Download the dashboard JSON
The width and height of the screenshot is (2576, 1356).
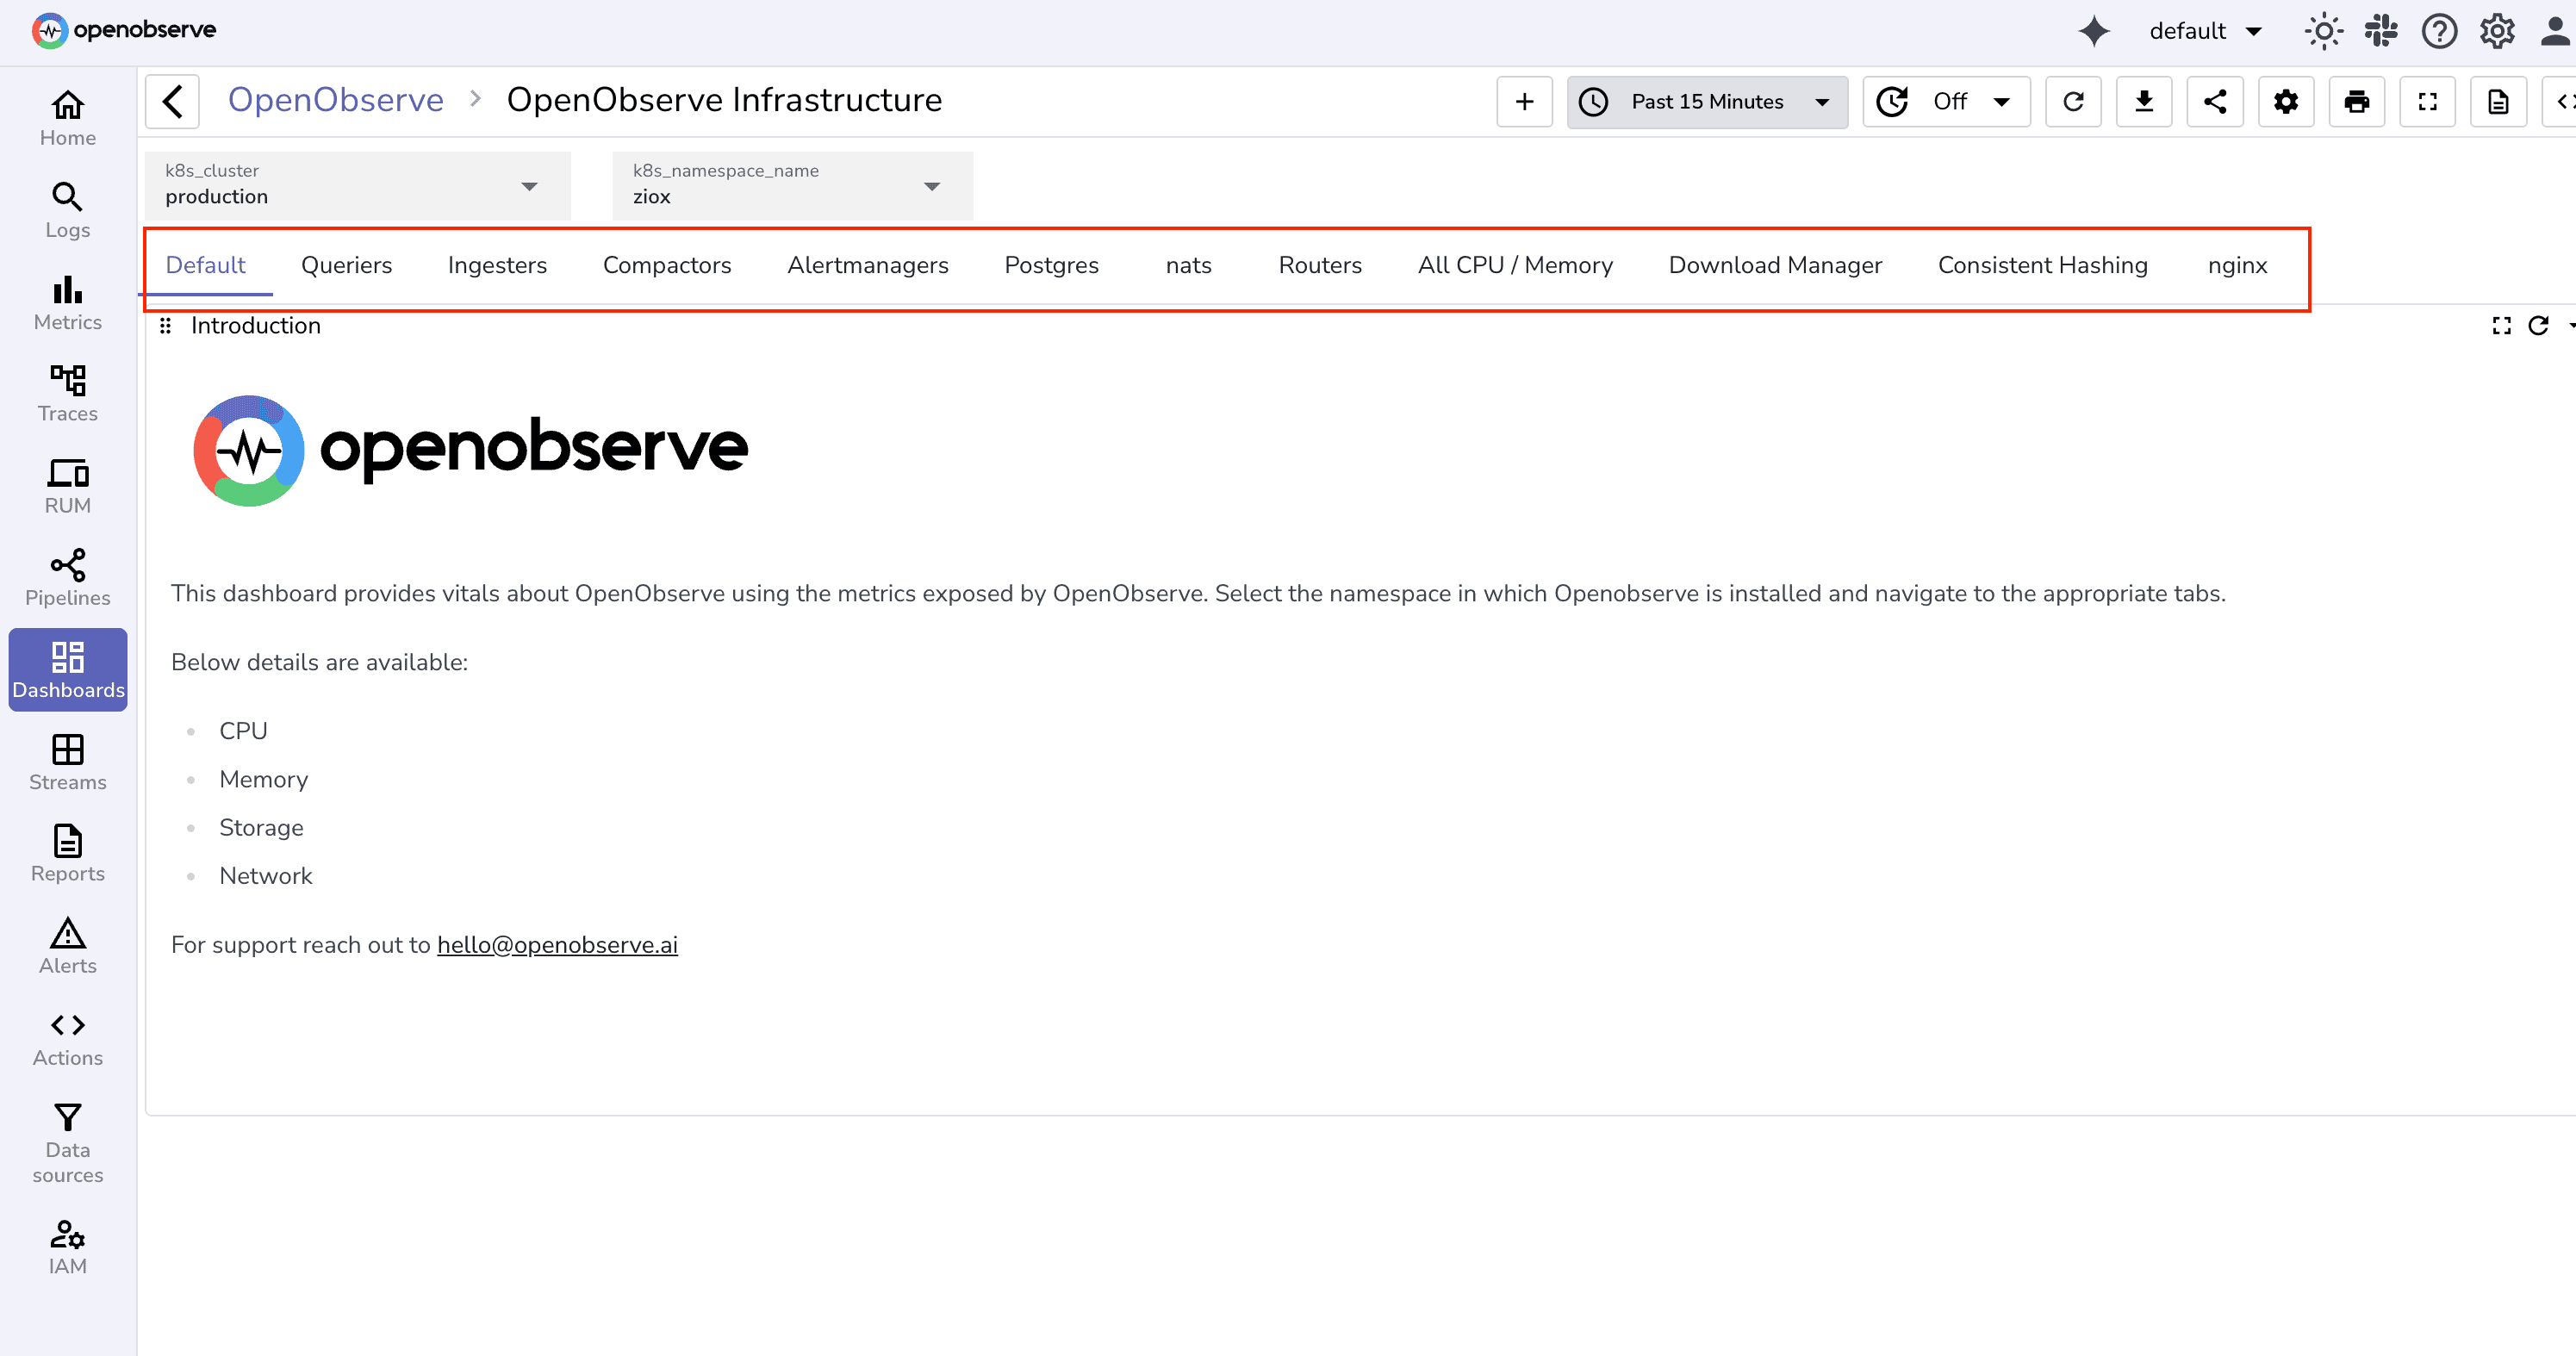pos(2144,101)
